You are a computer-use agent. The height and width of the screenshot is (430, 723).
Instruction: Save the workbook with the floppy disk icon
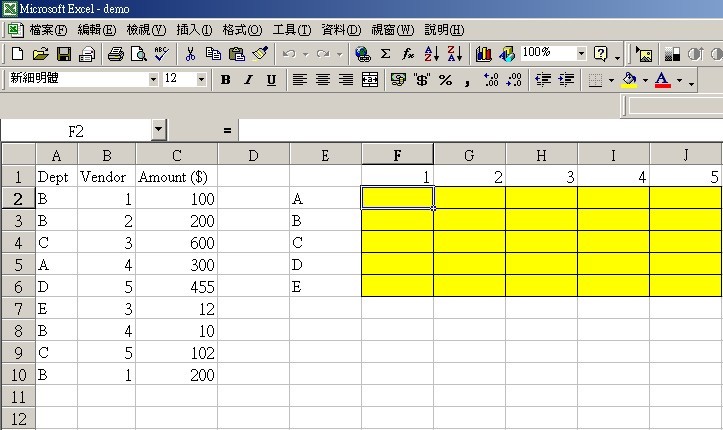(x=64, y=54)
